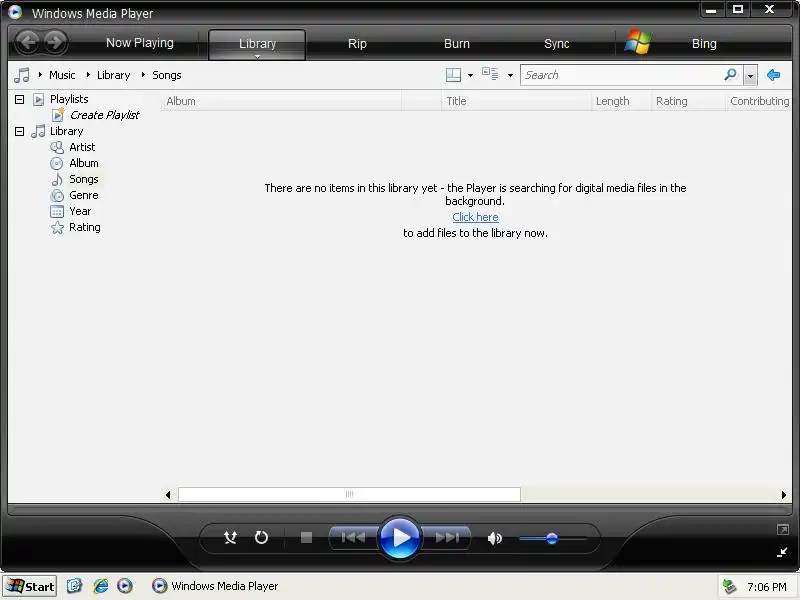Switch to the Sync tab
Image resolution: width=800 pixels, height=600 pixels.
coord(556,43)
